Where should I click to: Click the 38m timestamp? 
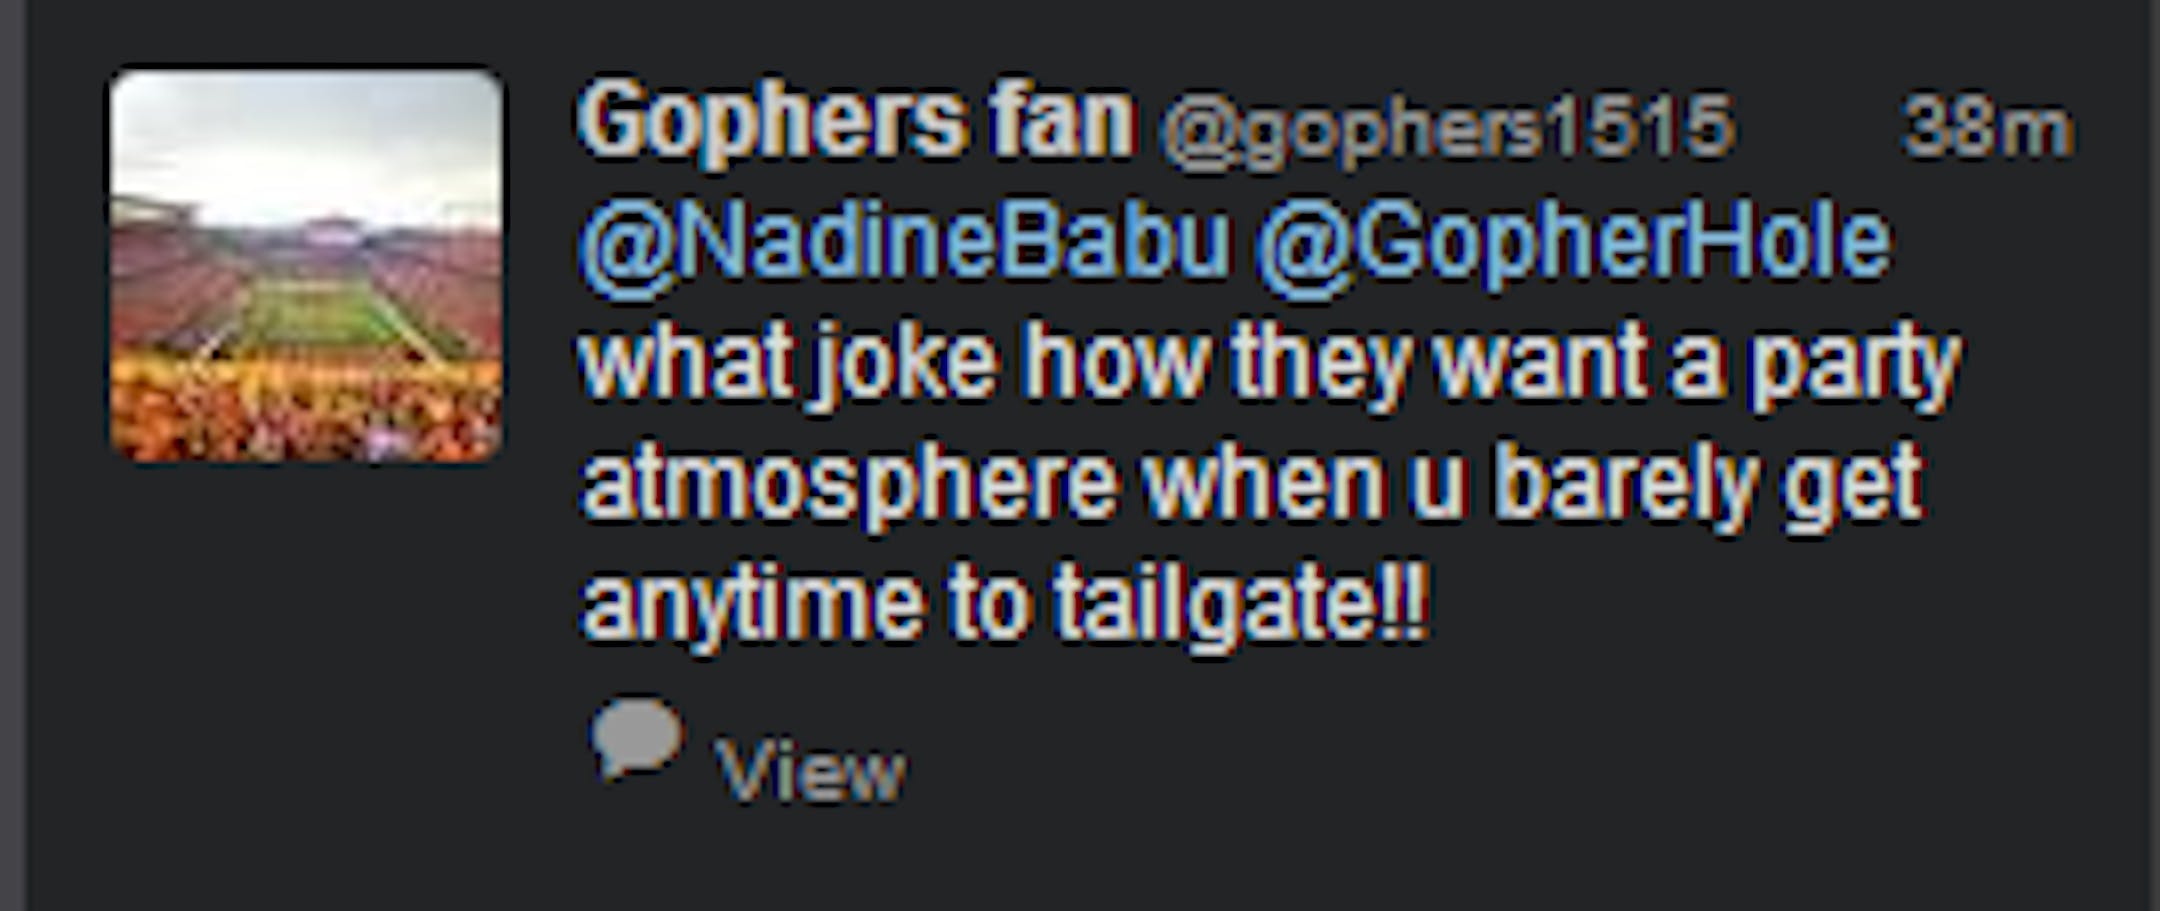(x=1987, y=128)
